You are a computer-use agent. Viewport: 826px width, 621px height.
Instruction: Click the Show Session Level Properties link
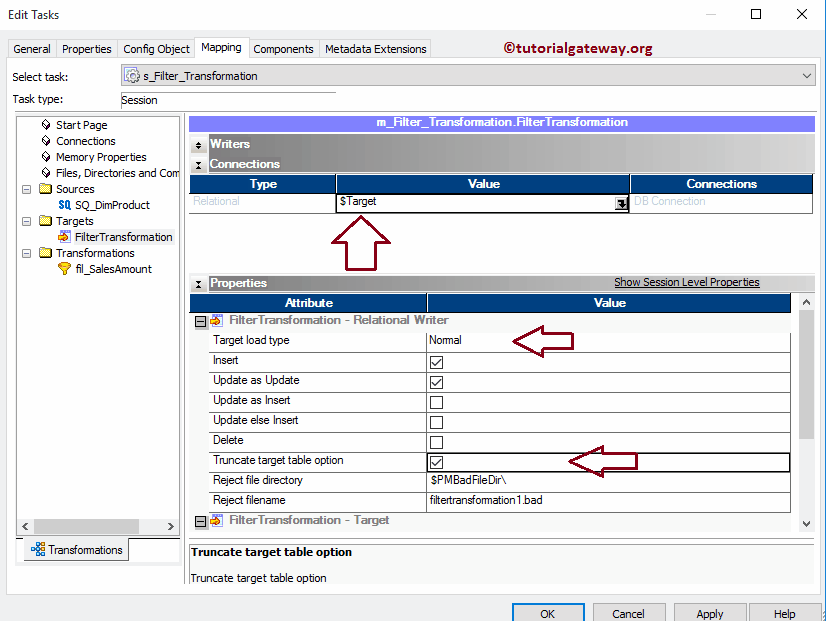(686, 282)
